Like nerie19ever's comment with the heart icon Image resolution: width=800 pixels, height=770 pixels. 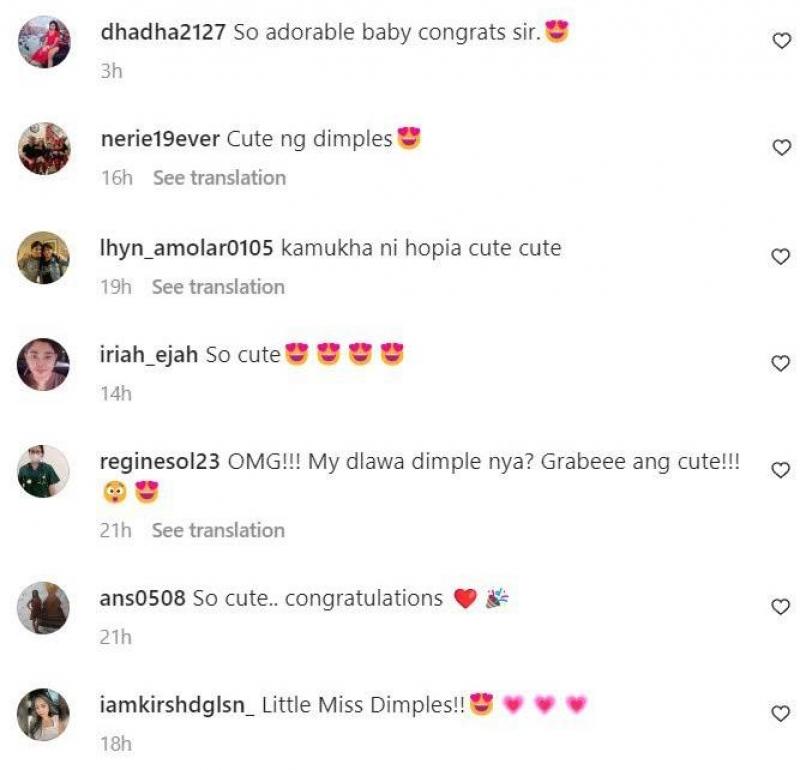coord(781,147)
